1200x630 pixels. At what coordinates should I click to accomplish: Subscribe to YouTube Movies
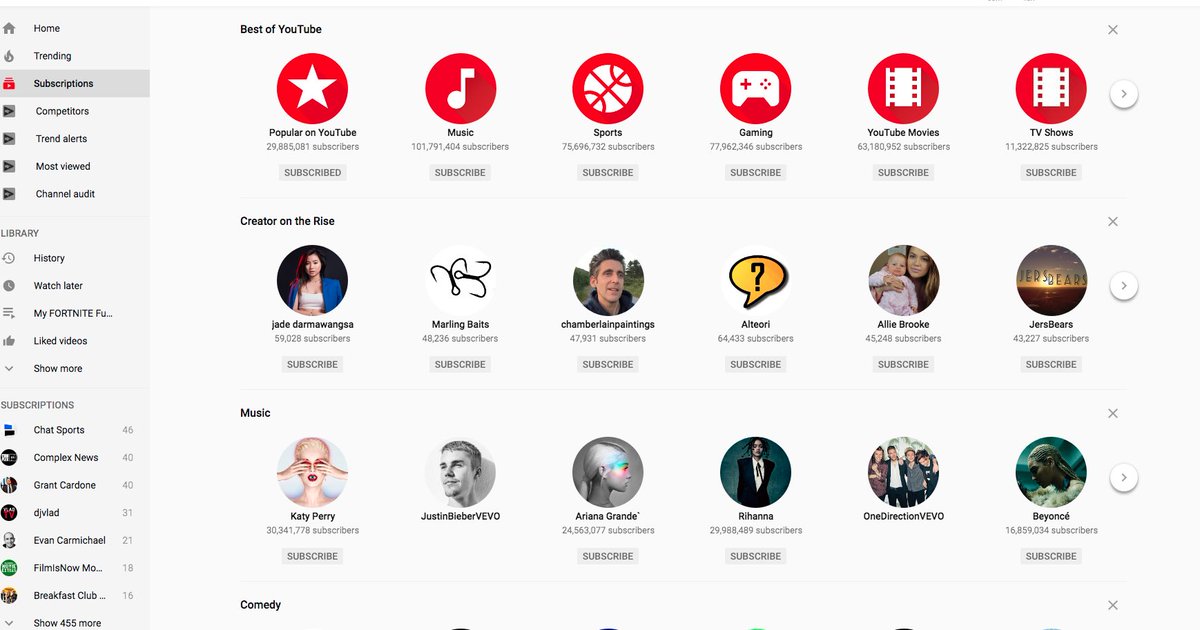(903, 173)
